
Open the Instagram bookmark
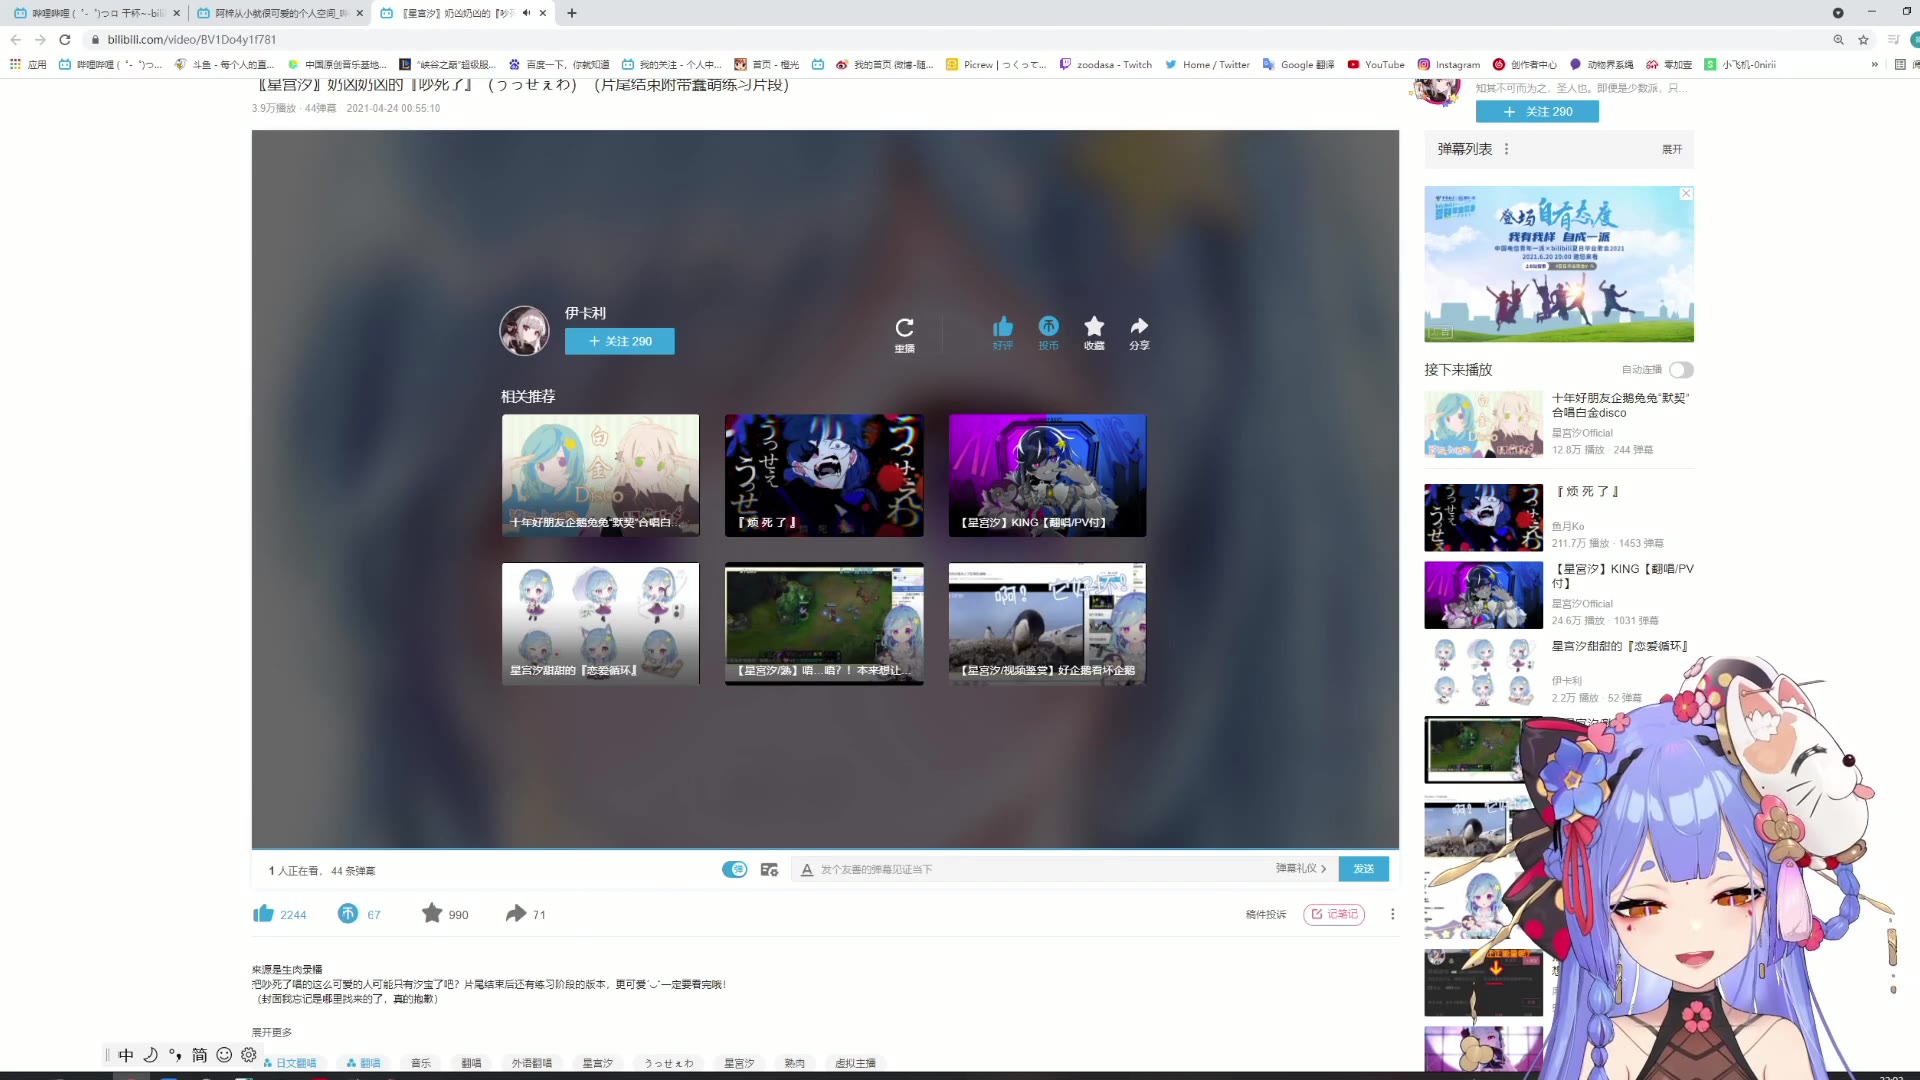click(1448, 64)
